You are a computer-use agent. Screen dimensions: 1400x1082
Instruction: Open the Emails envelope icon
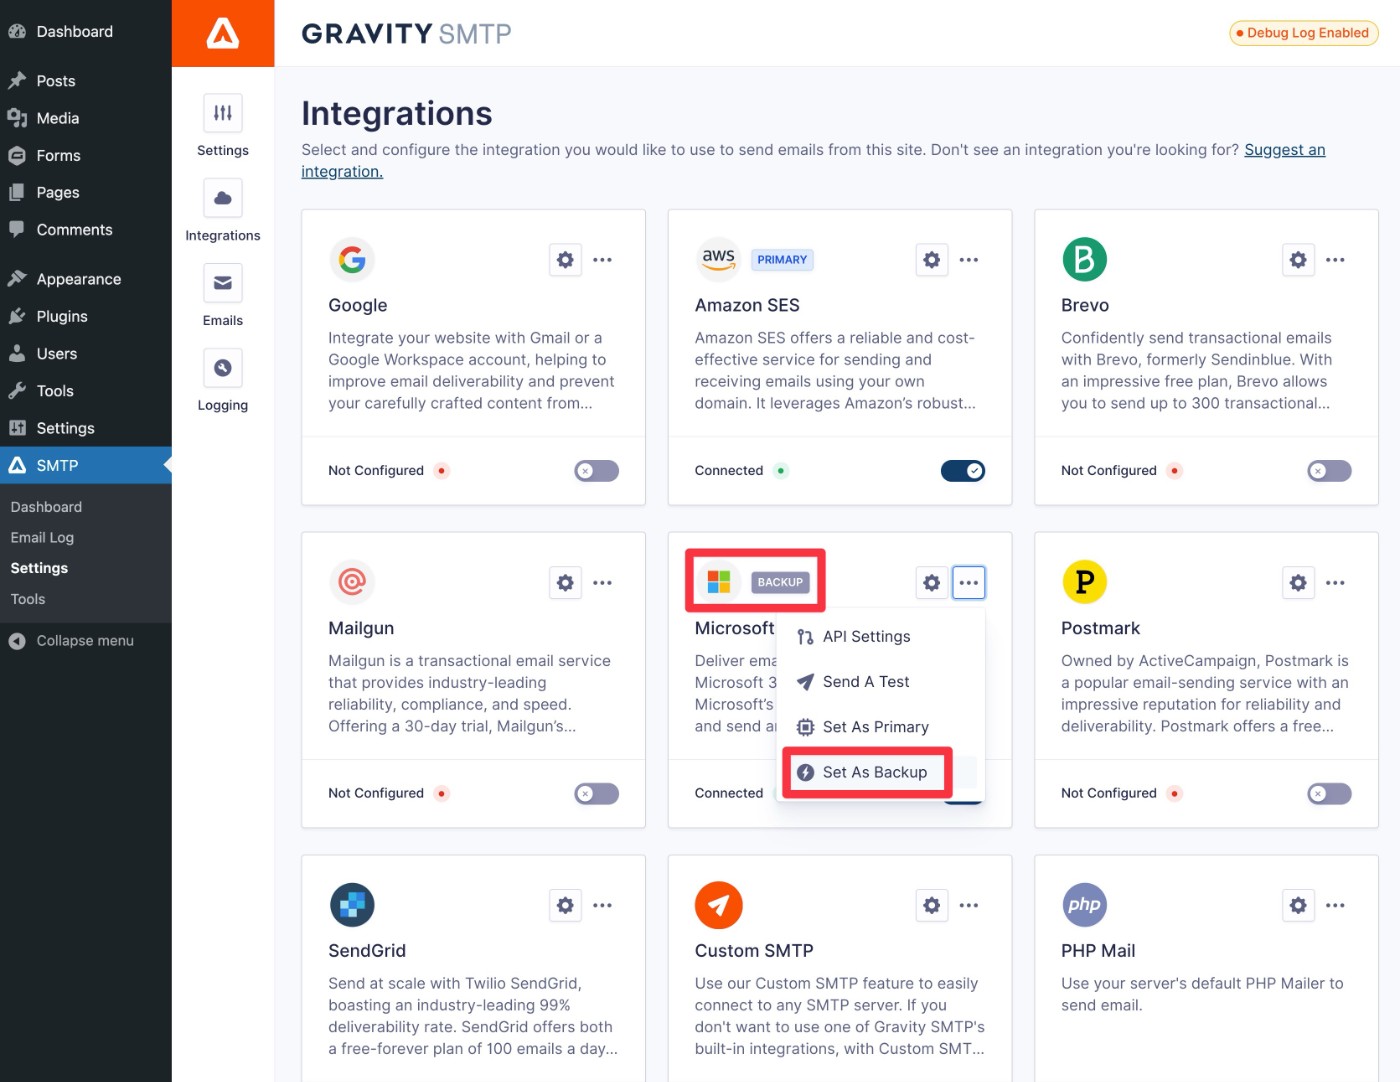pos(223,283)
